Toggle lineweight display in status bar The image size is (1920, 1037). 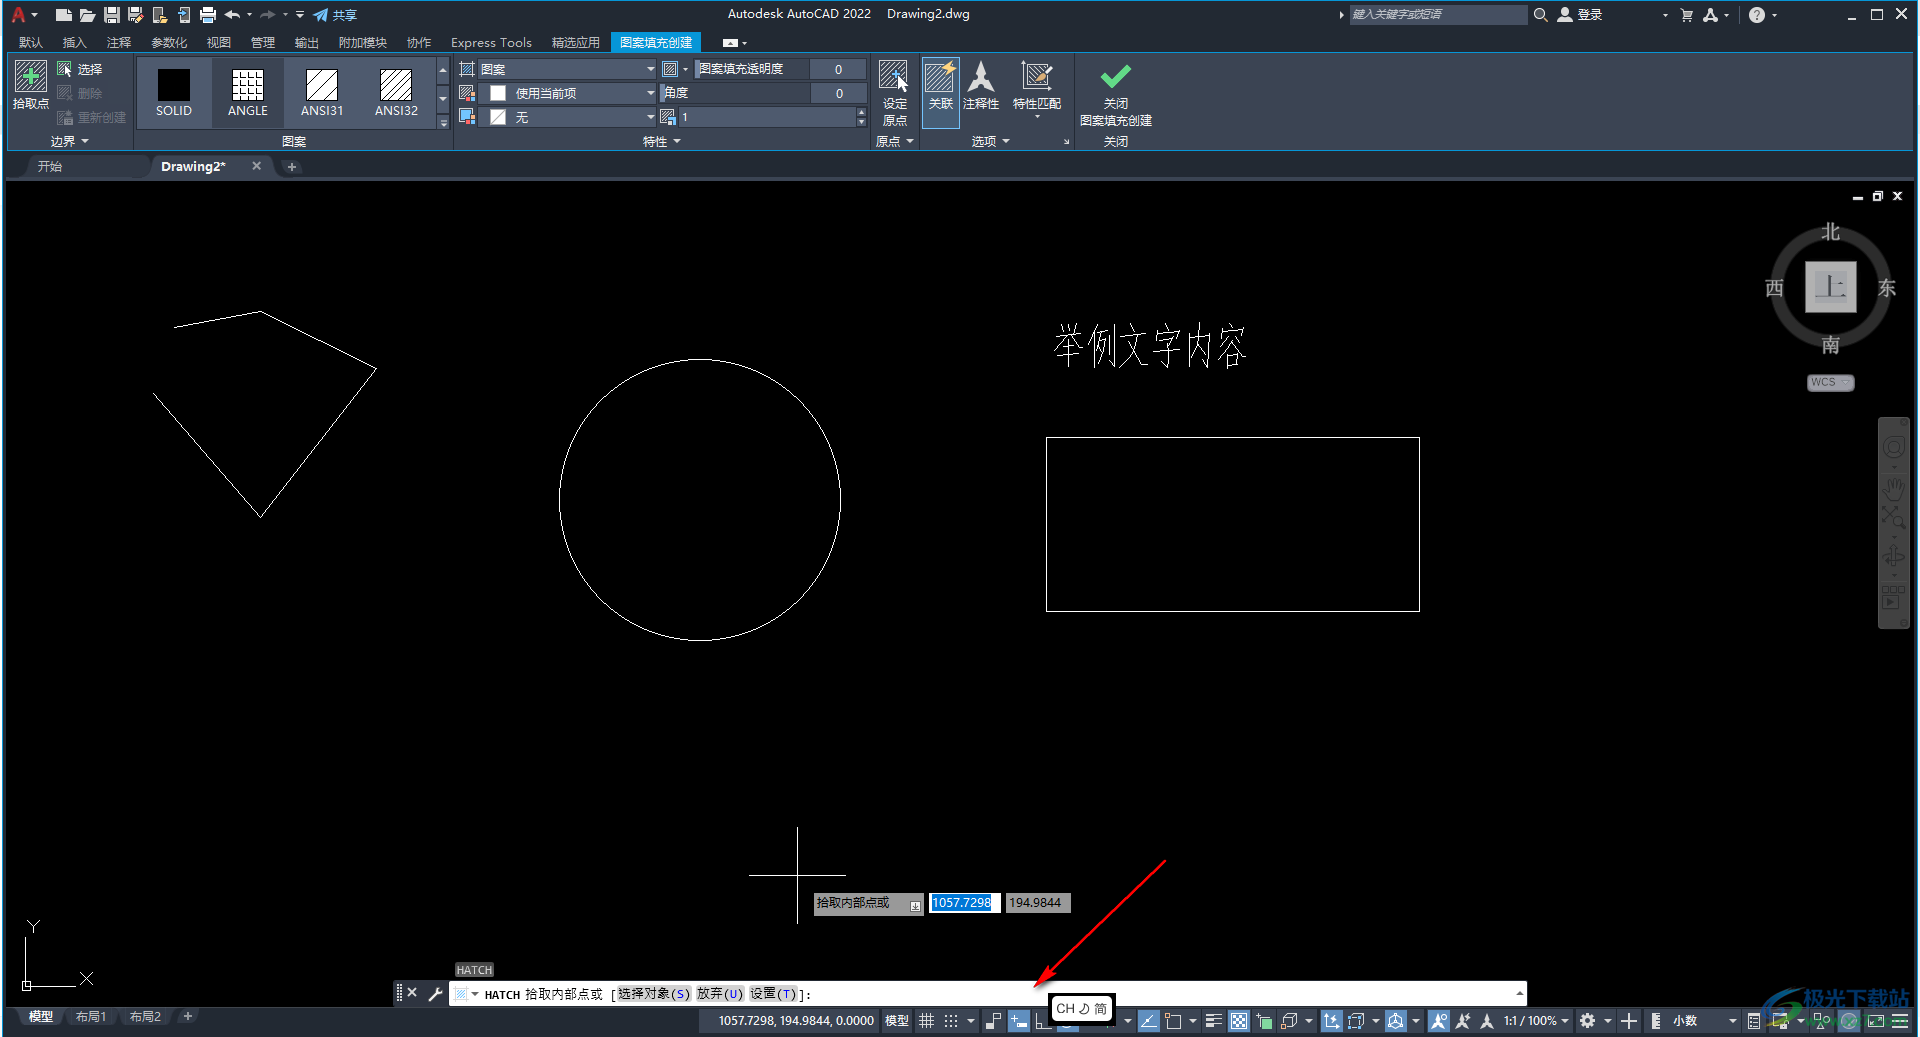[1213, 1021]
